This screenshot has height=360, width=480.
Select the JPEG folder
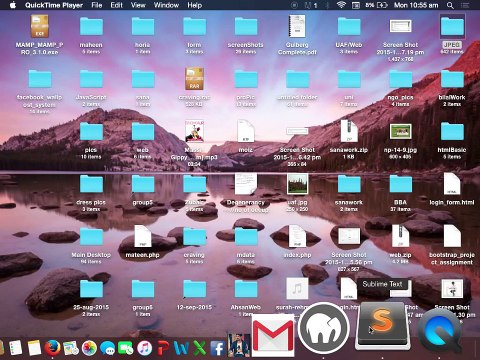click(x=452, y=27)
